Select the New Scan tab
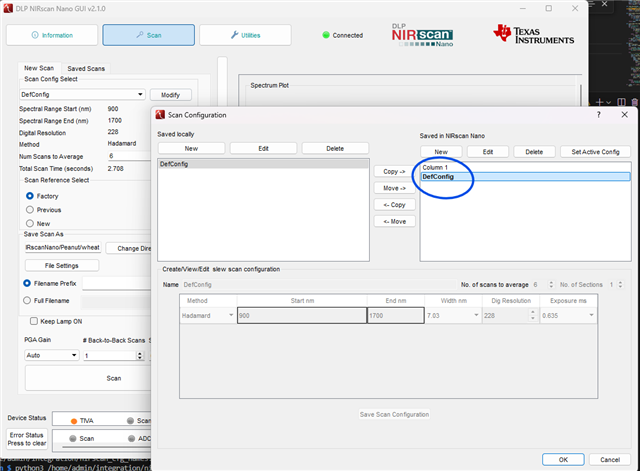This screenshot has width=640, height=471. click(39, 68)
